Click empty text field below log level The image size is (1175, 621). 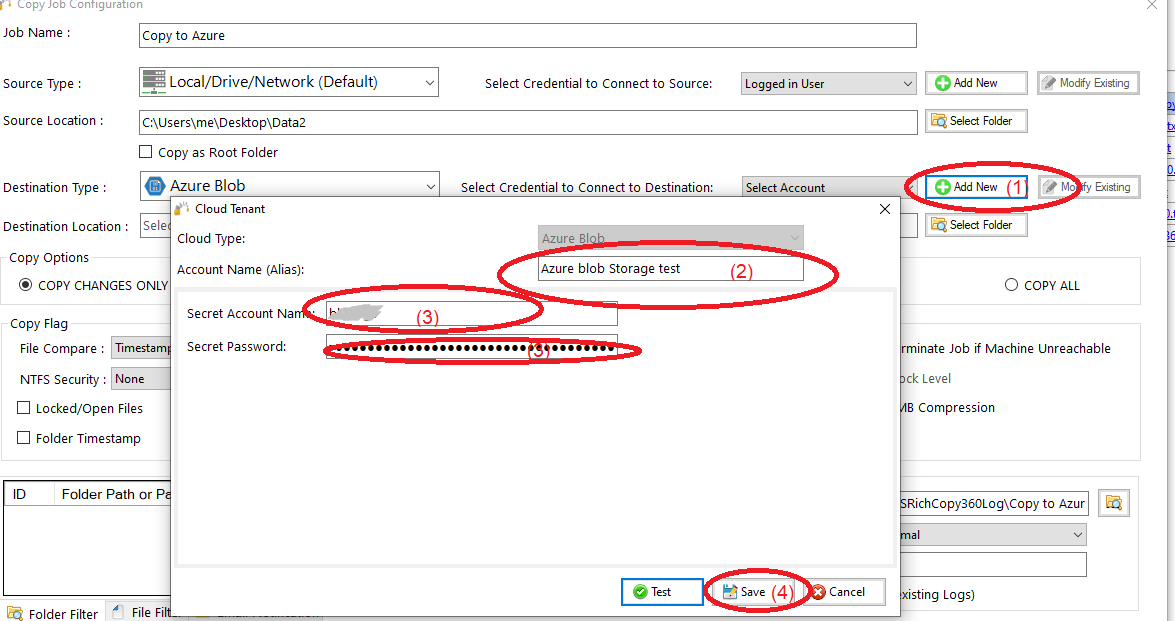coord(992,565)
